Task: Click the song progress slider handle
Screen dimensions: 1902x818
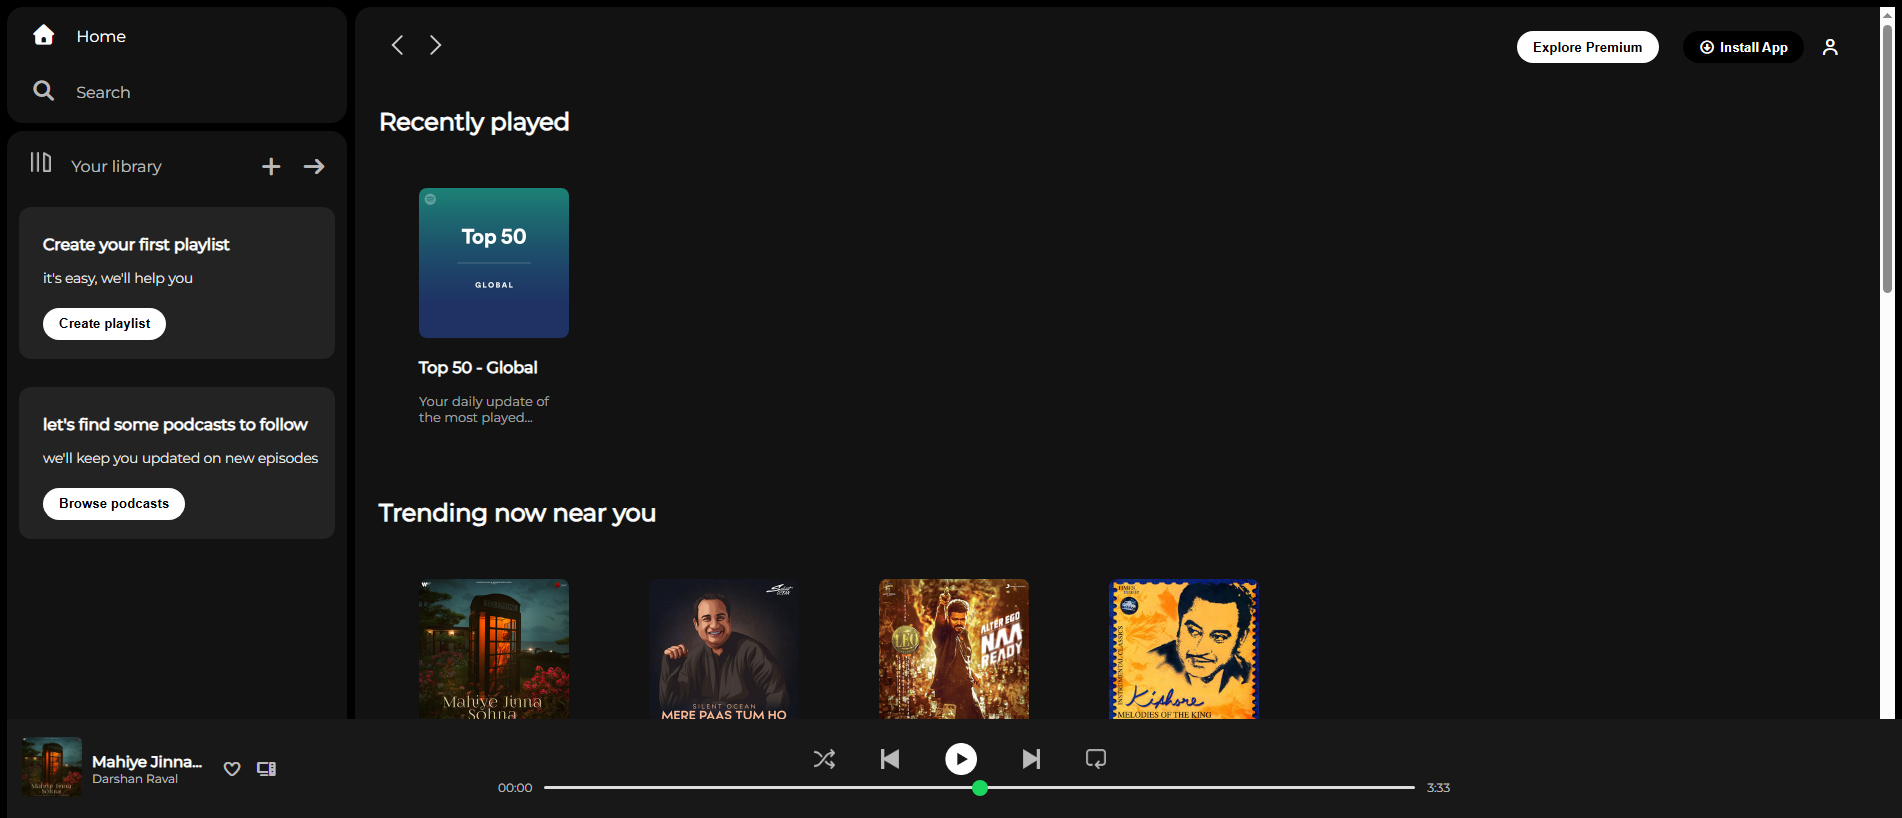Action: click(x=980, y=788)
